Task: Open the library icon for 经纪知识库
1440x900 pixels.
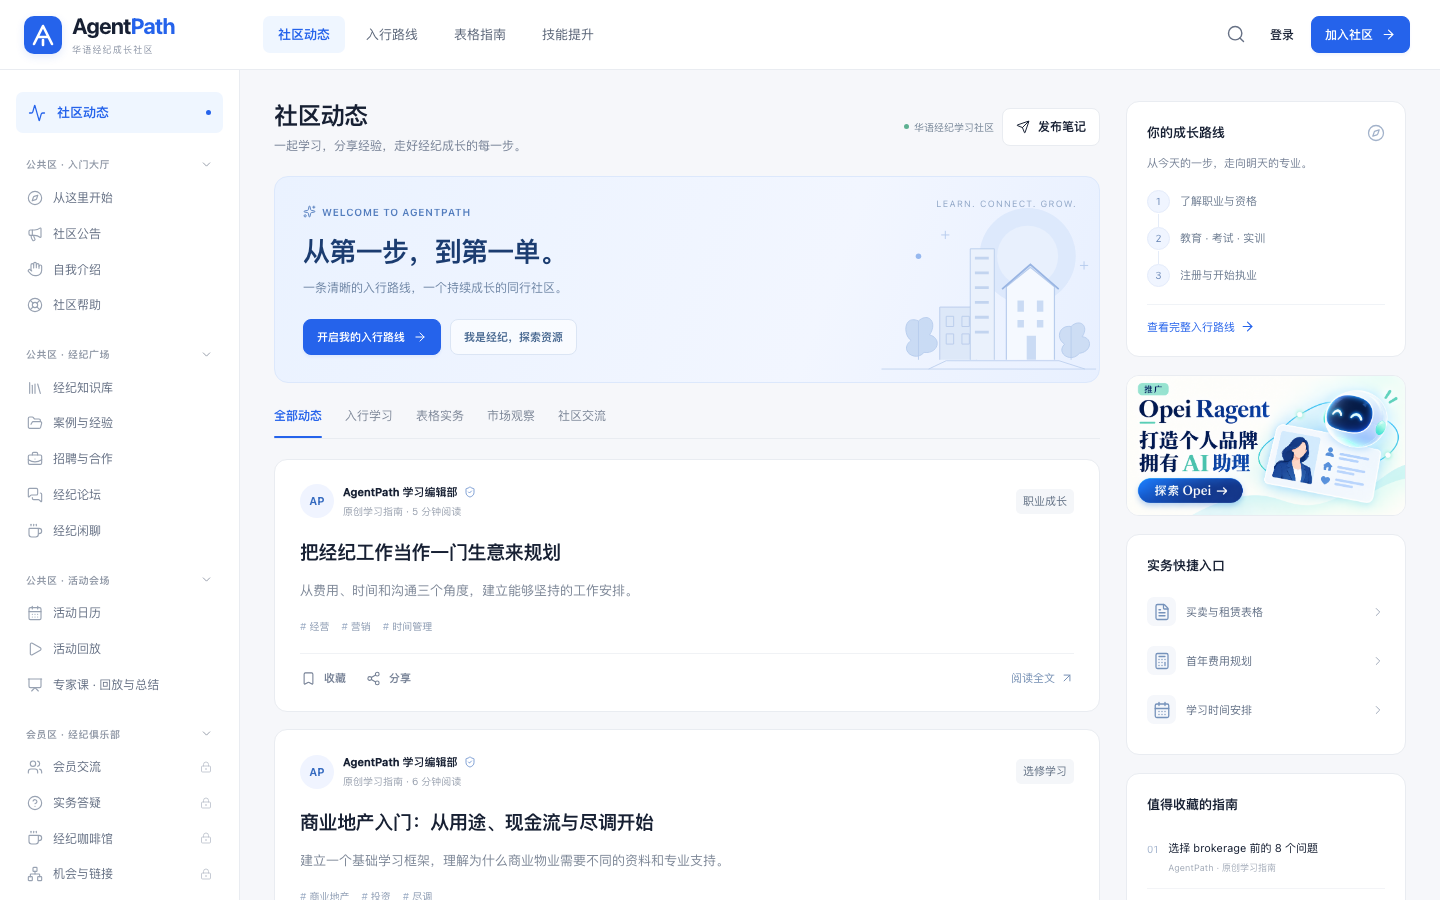Action: (x=35, y=388)
